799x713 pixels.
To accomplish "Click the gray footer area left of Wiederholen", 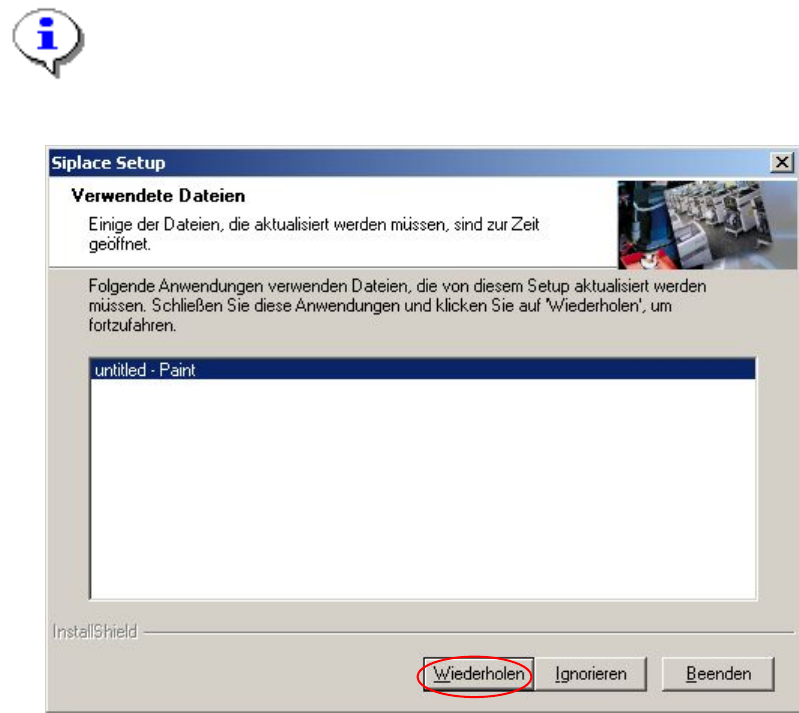I will pyautogui.click(x=234, y=674).
